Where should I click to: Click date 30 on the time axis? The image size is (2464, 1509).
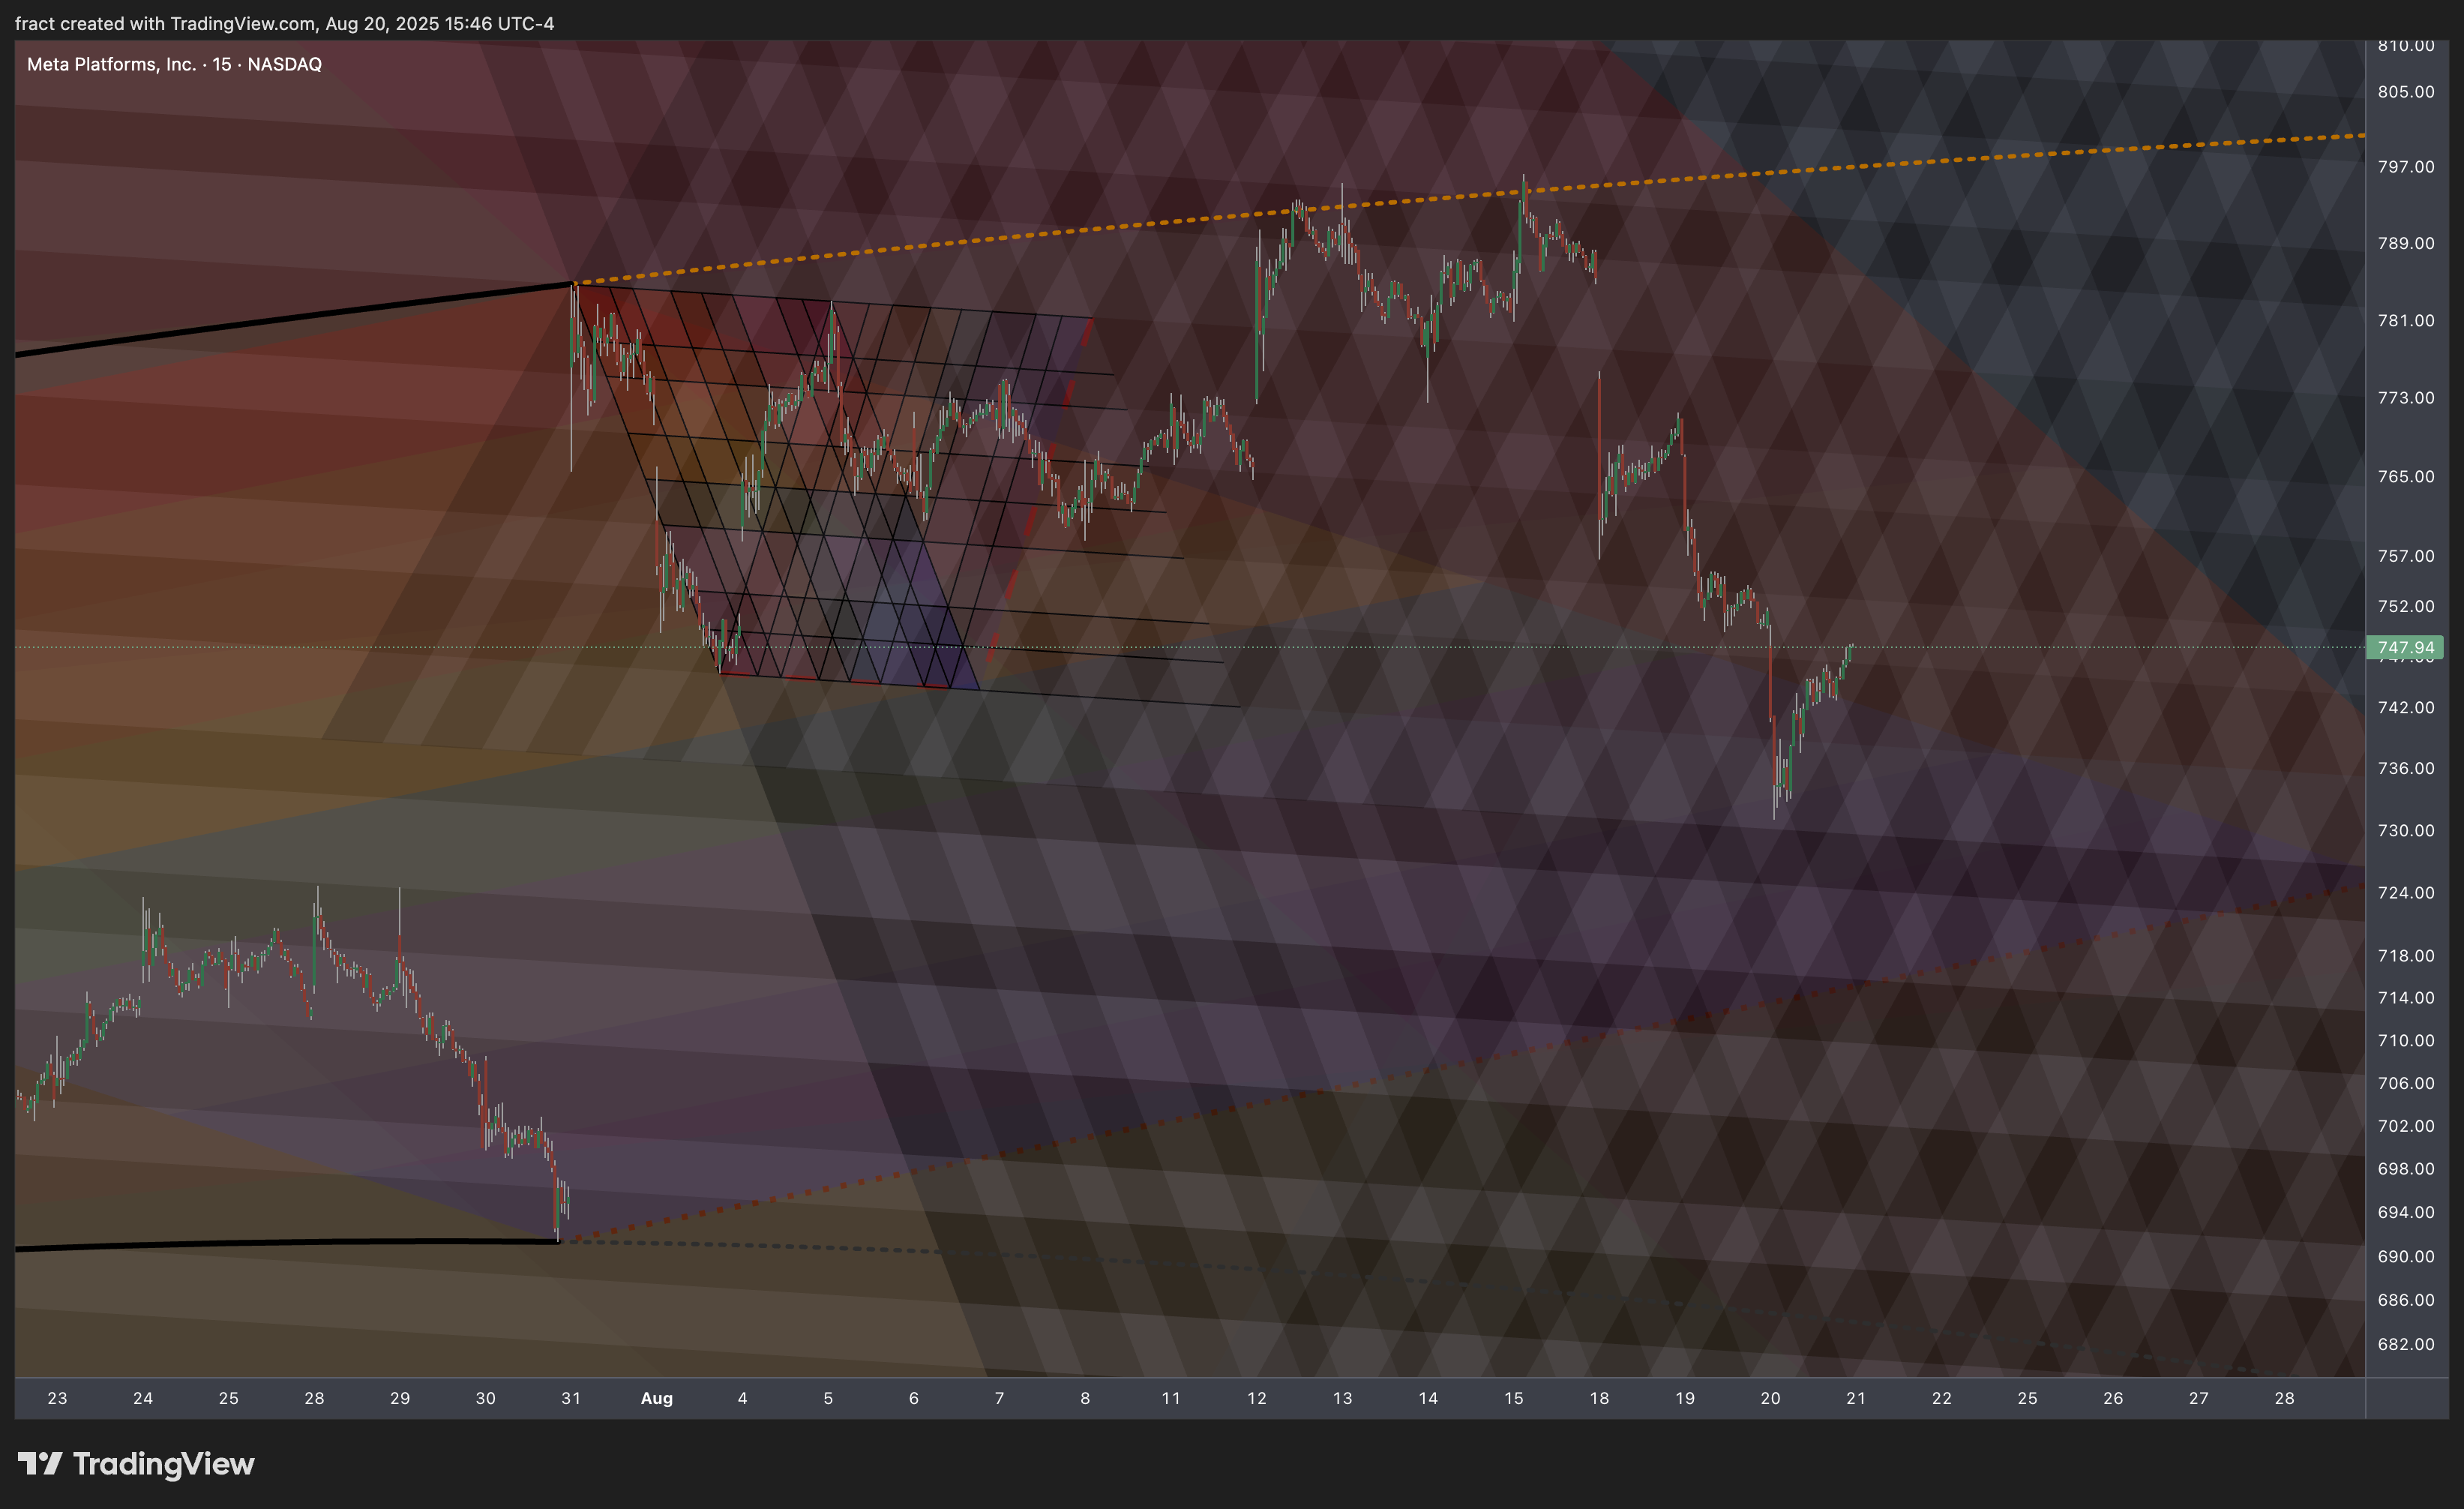(x=486, y=1398)
